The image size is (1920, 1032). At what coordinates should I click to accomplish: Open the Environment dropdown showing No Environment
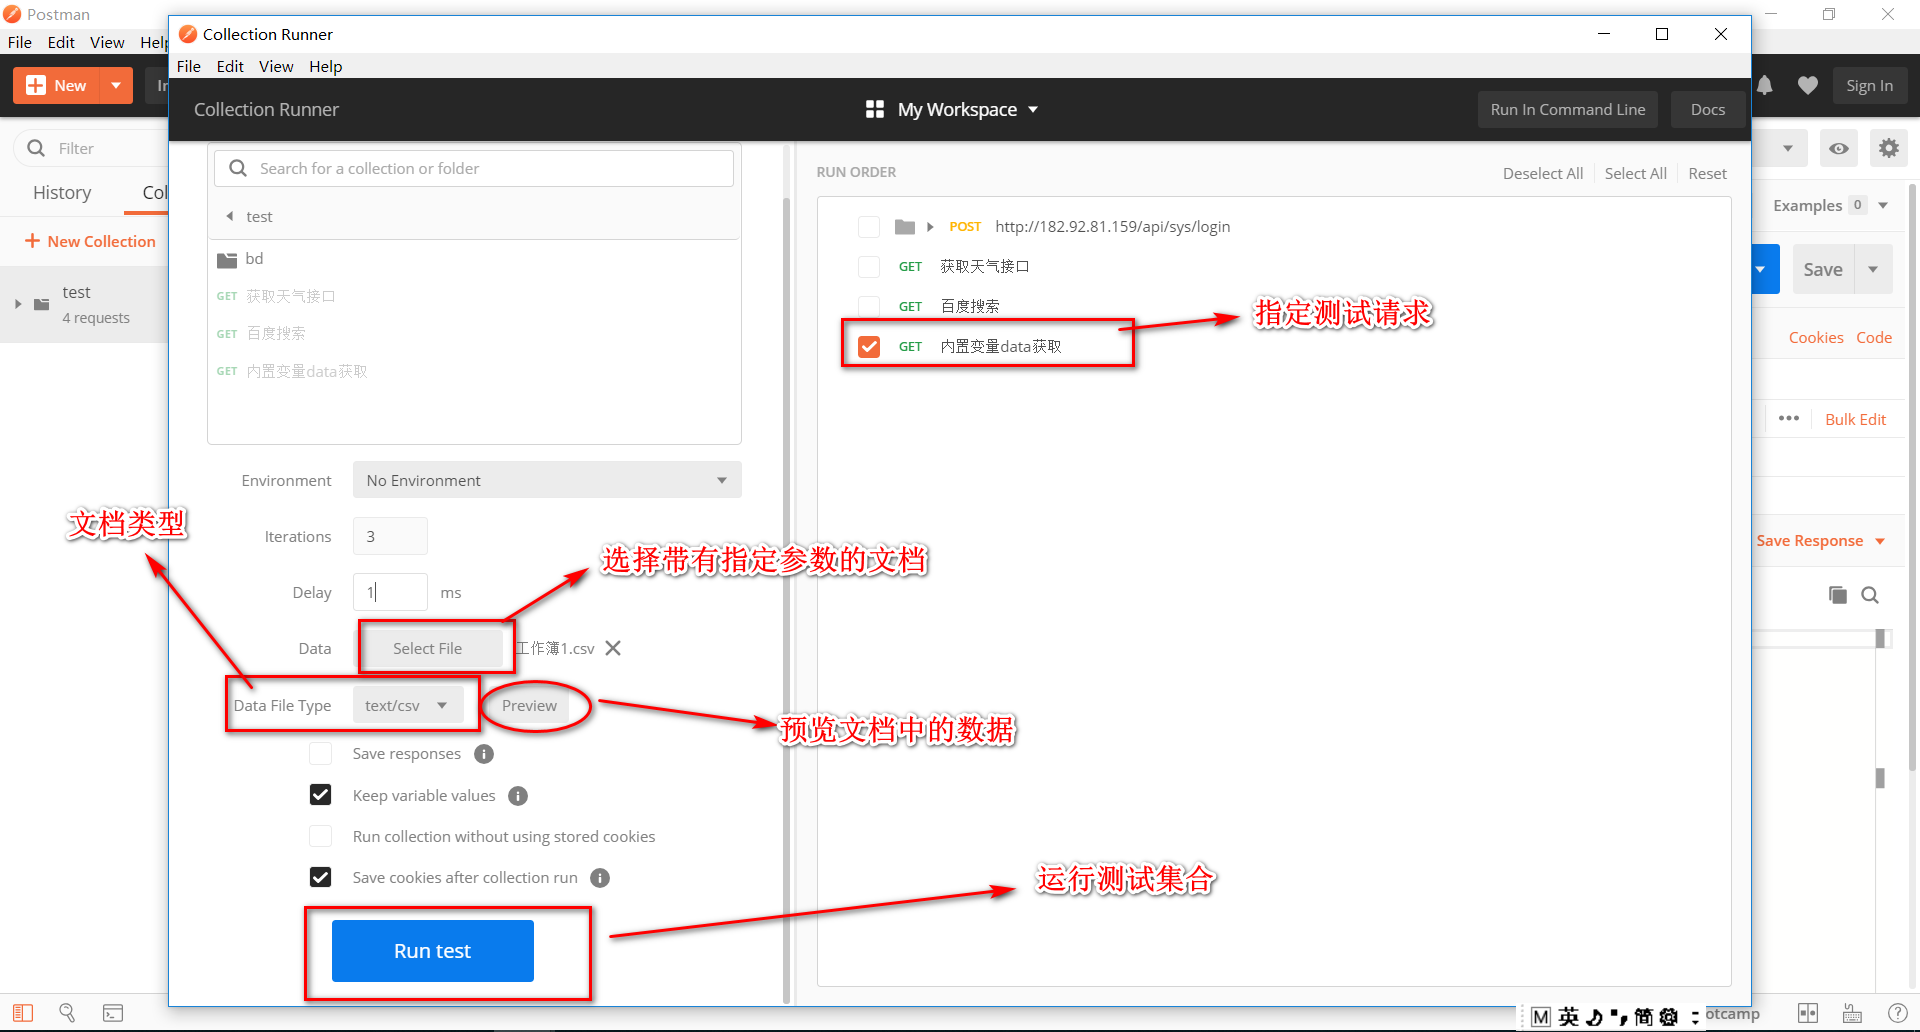pyautogui.click(x=547, y=480)
